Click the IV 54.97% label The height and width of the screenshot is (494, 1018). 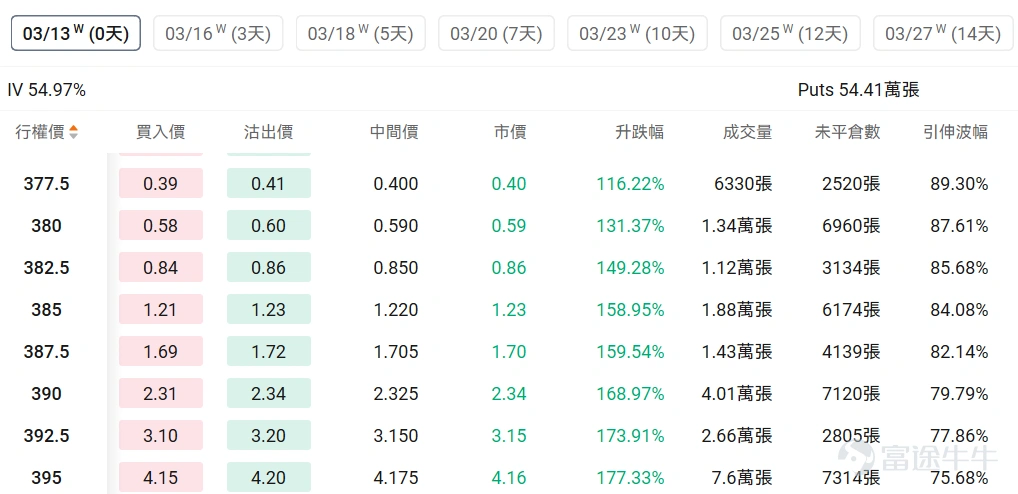[x=47, y=90]
